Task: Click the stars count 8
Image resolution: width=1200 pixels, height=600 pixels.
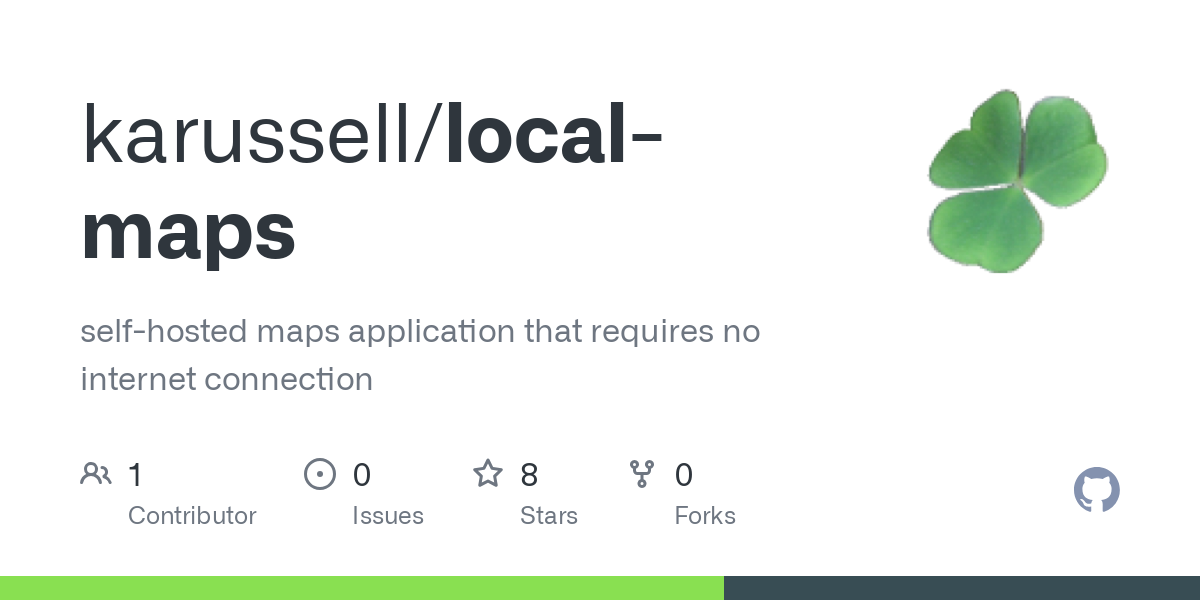Action: pos(530,474)
